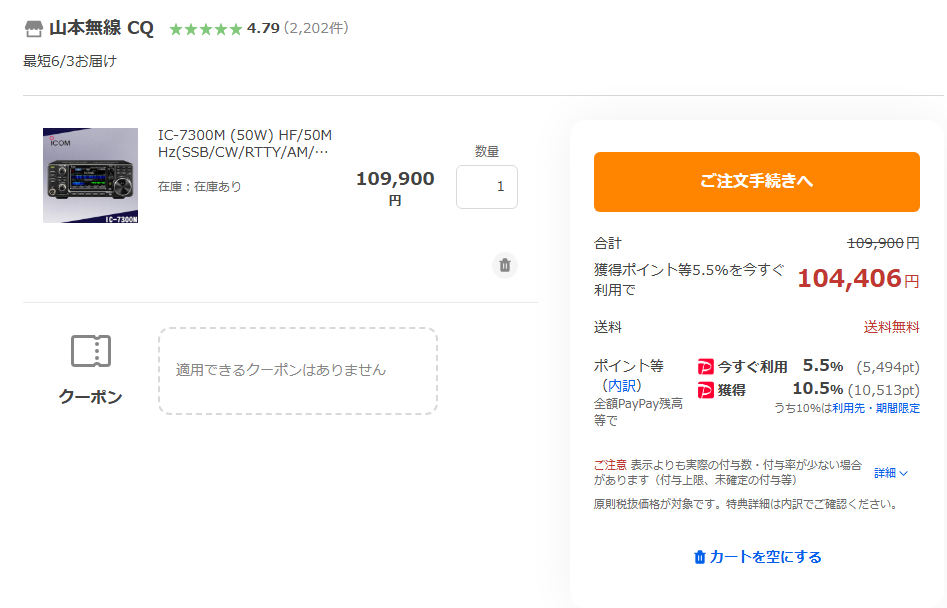Click the trash icon in カートを空にする
Image resolution: width=947 pixels, height=608 pixels.
point(699,557)
